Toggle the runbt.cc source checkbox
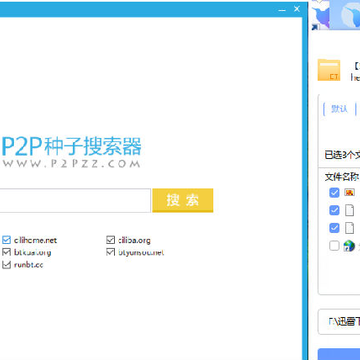This screenshot has width=360, height=360. tap(6, 265)
